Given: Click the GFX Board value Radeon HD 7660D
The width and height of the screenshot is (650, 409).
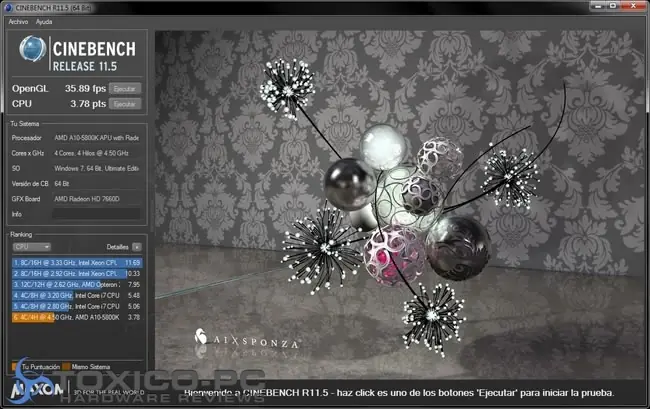Looking at the screenshot, I should (87, 199).
